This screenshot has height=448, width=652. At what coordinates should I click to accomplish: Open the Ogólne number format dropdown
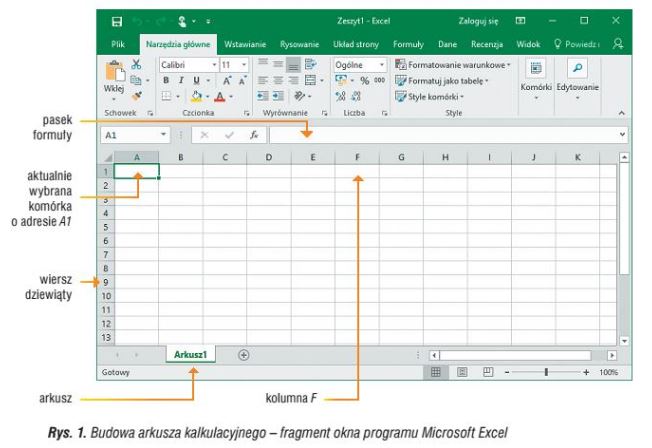tap(381, 65)
